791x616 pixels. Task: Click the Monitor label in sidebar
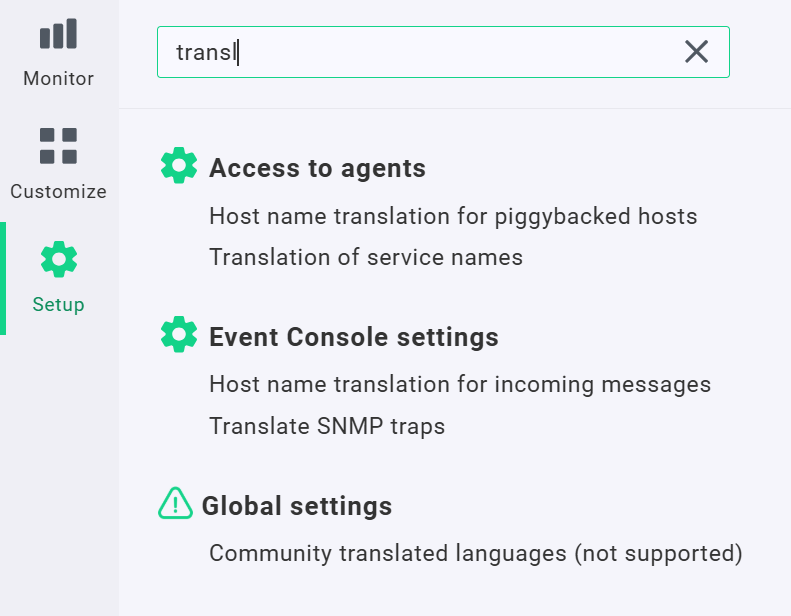(58, 78)
